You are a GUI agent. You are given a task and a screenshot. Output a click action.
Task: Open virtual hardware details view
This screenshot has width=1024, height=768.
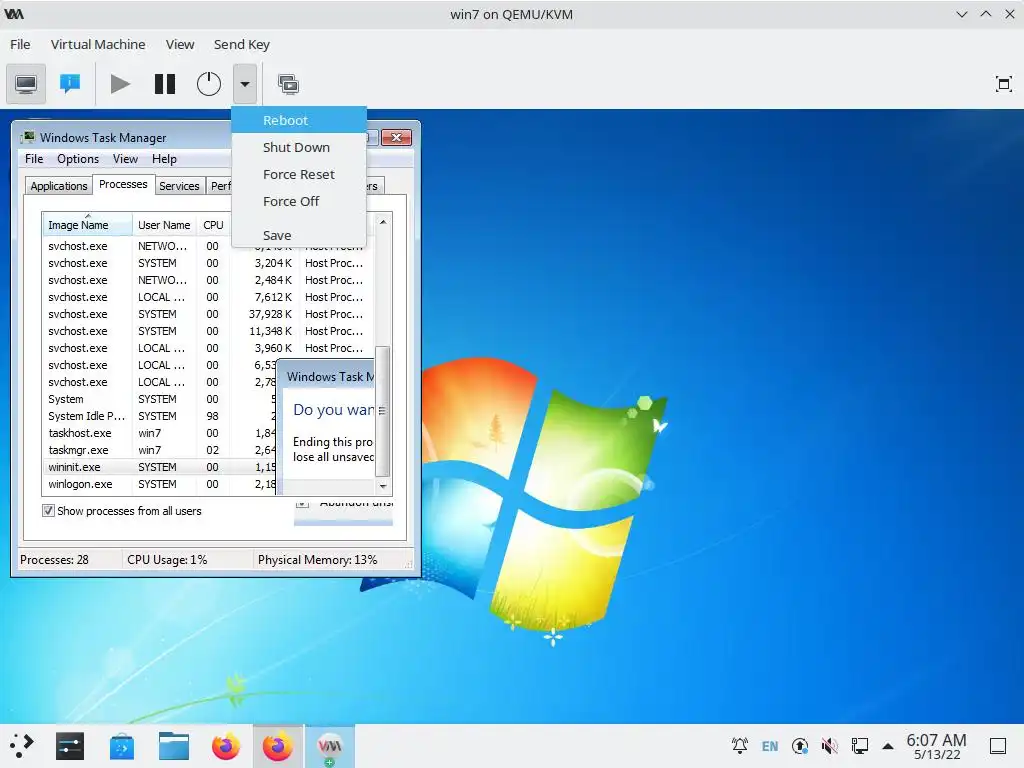pyautogui.click(x=70, y=84)
